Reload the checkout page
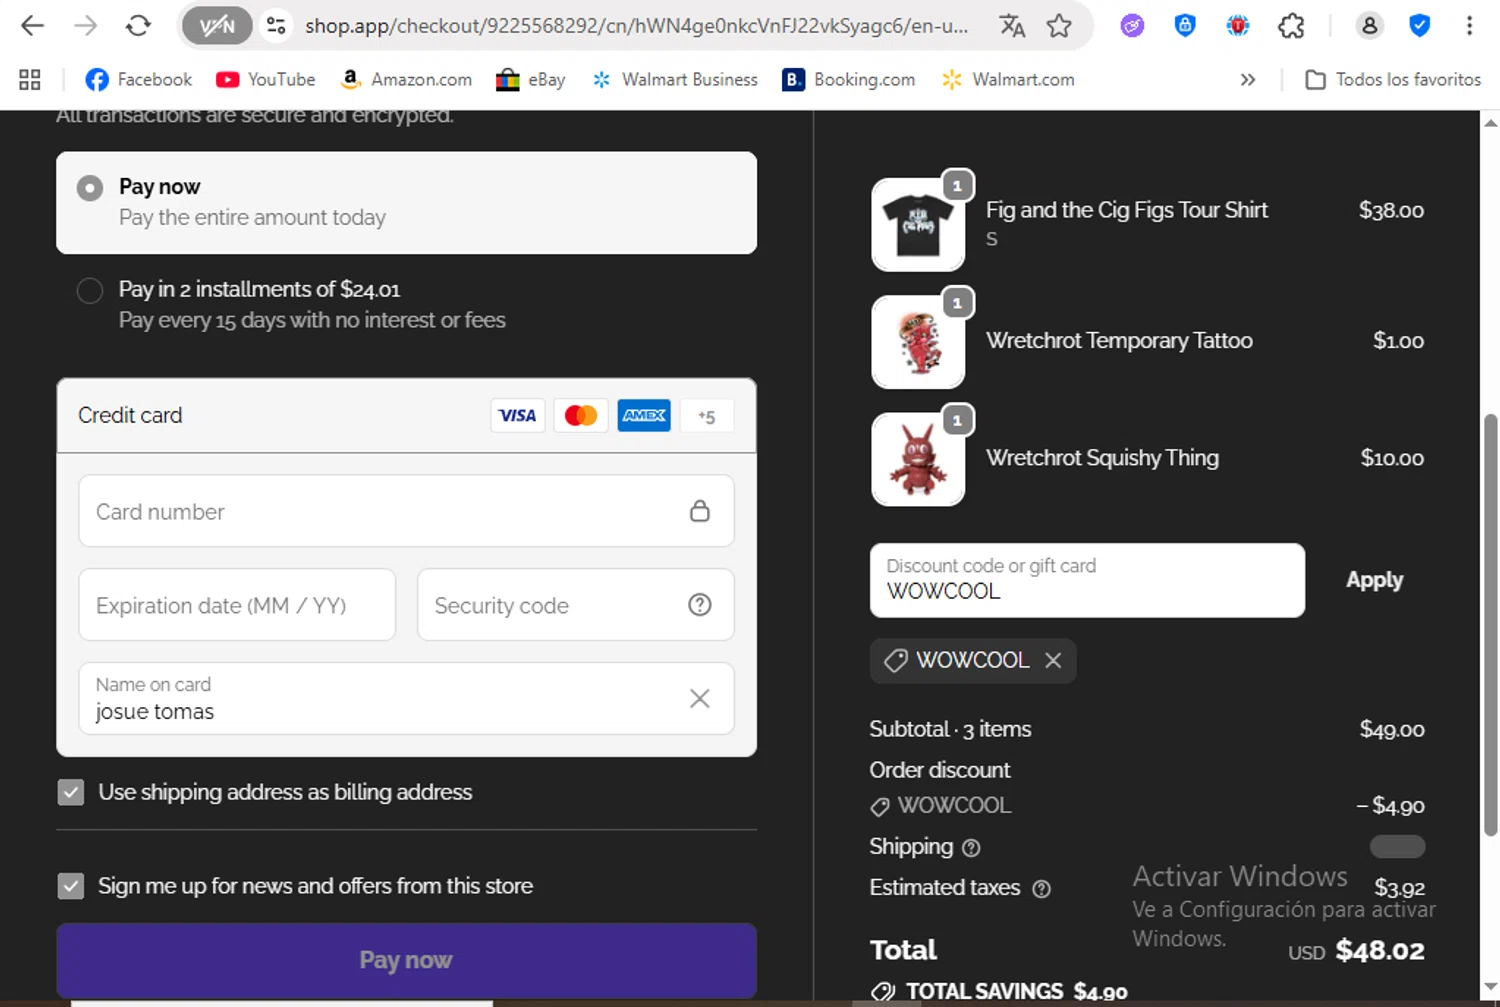1500x1007 pixels. (x=138, y=26)
